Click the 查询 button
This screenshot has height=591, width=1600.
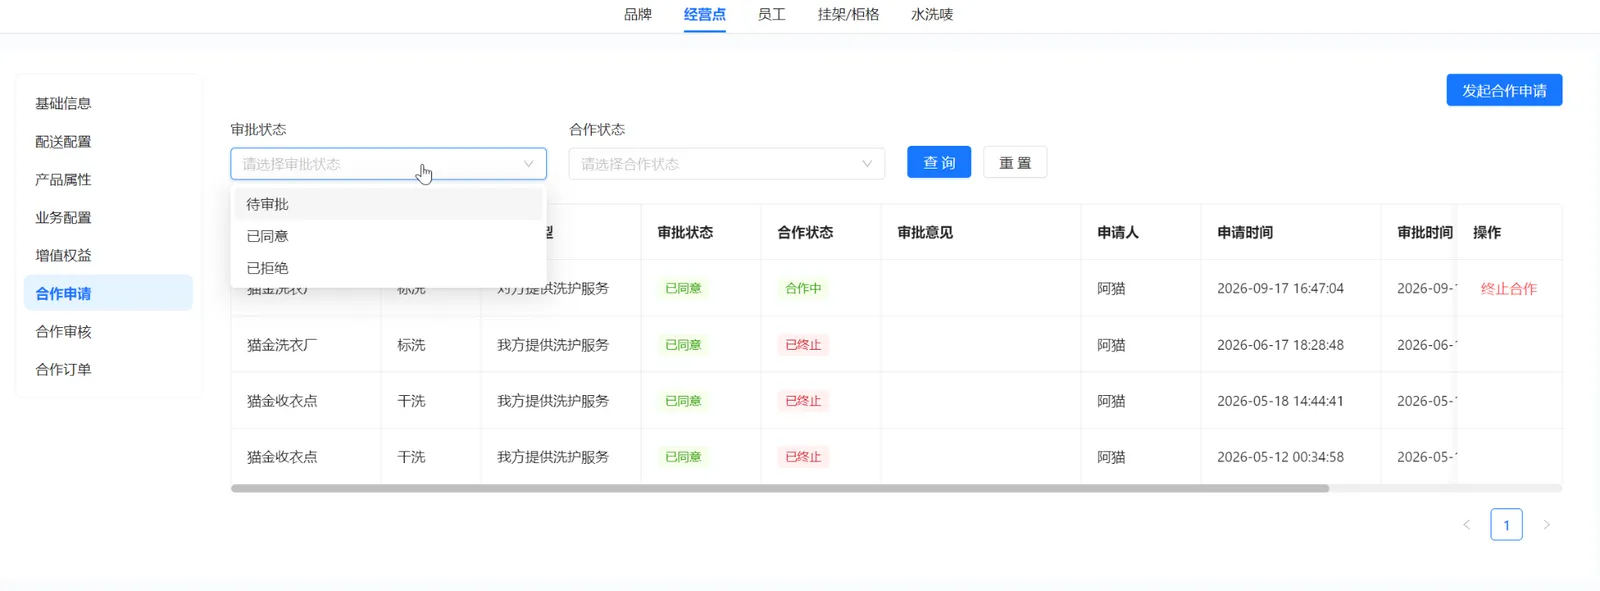[x=939, y=162]
